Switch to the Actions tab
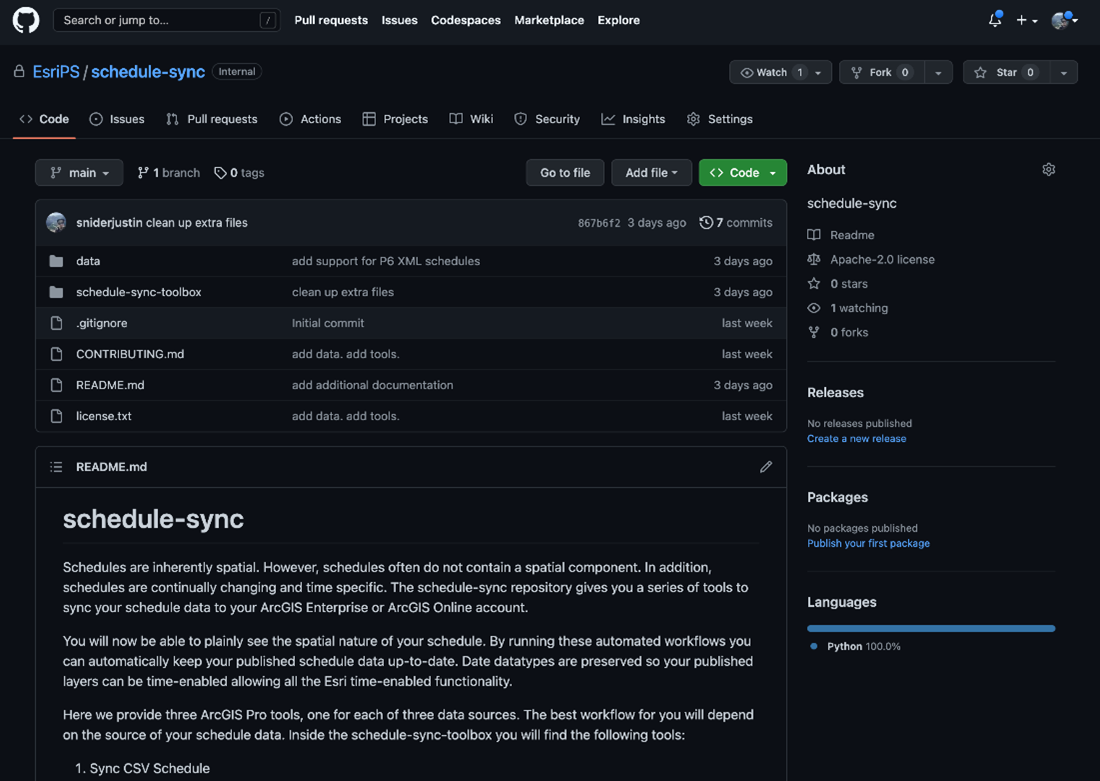This screenshot has height=781, width=1100. coord(310,118)
